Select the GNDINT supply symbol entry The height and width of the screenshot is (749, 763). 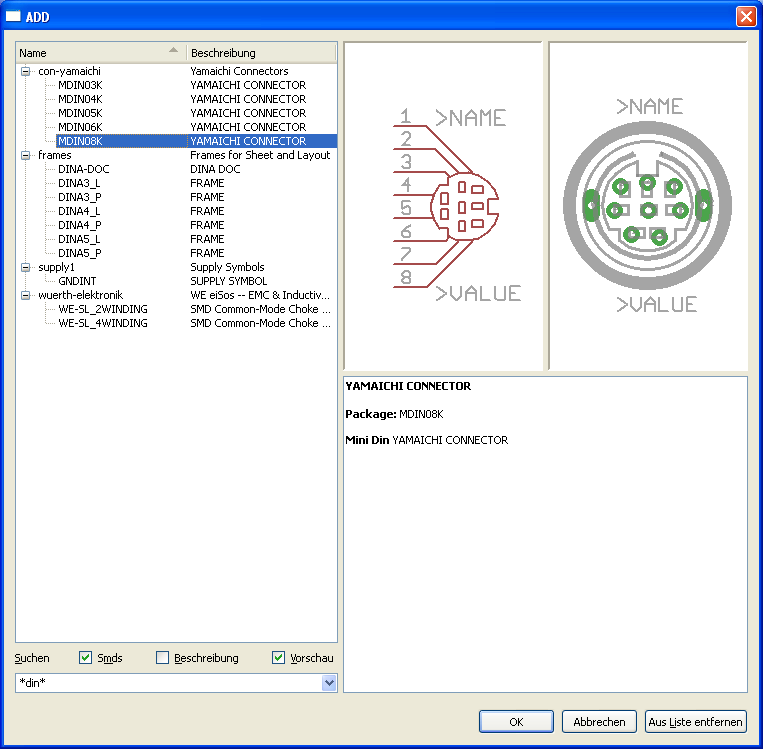click(x=77, y=281)
